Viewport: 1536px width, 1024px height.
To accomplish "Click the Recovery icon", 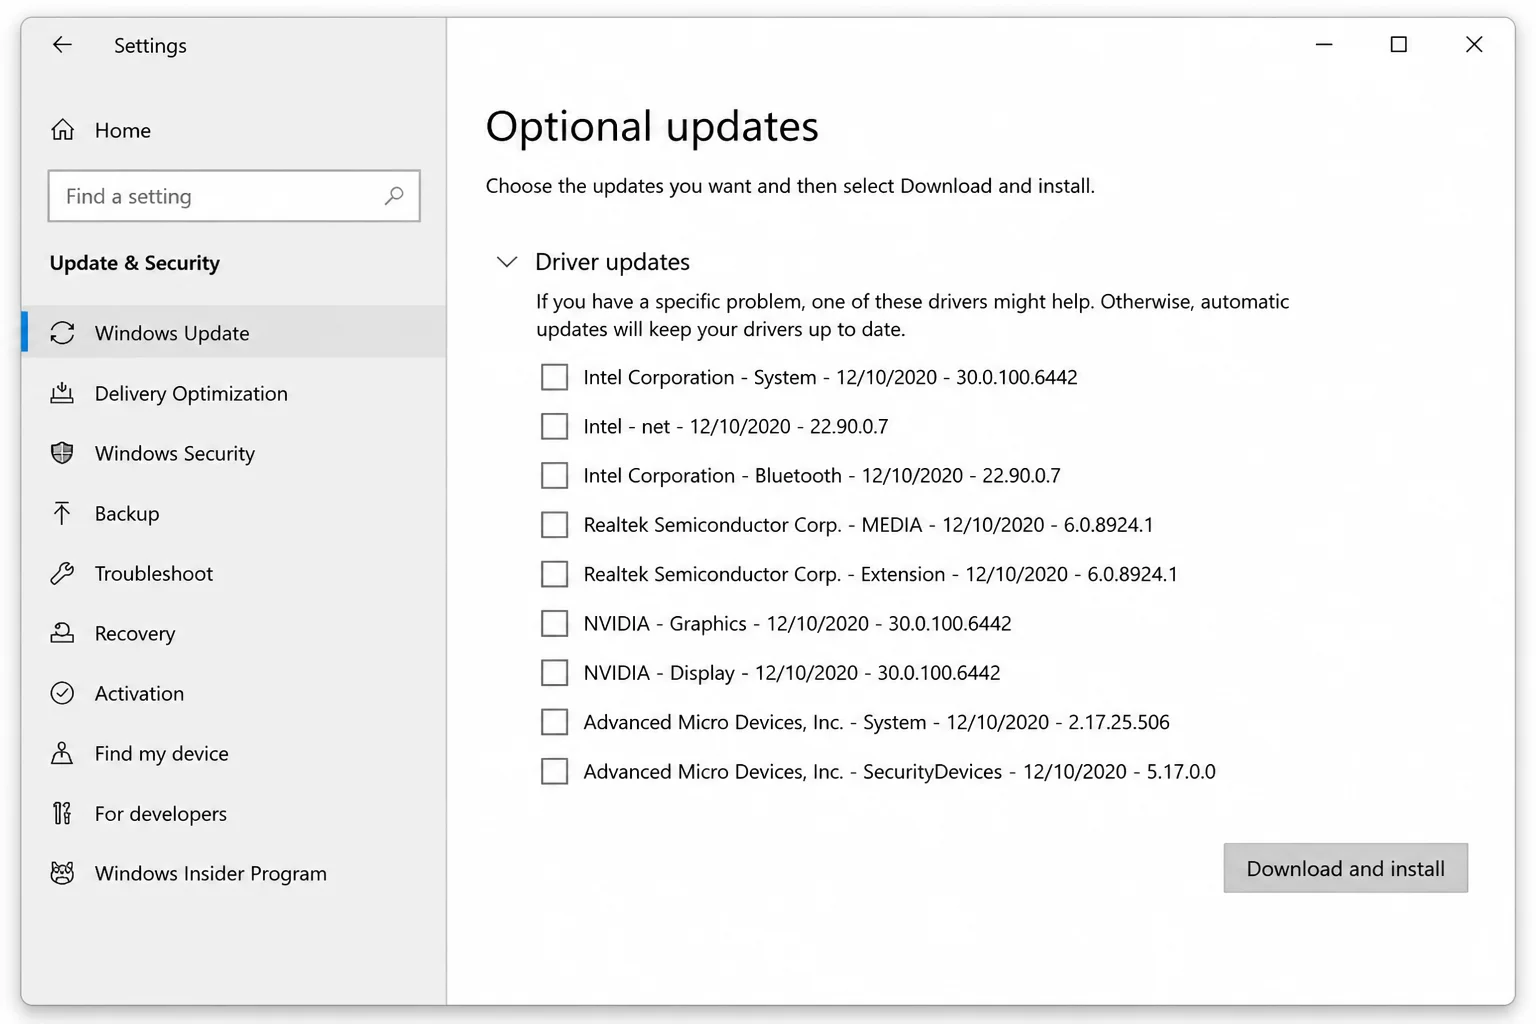I will [62, 633].
